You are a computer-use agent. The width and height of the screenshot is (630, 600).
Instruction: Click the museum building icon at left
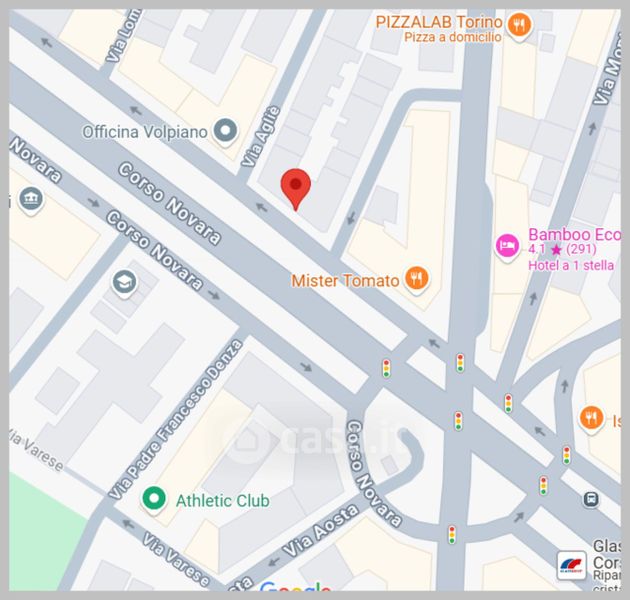coord(31,200)
